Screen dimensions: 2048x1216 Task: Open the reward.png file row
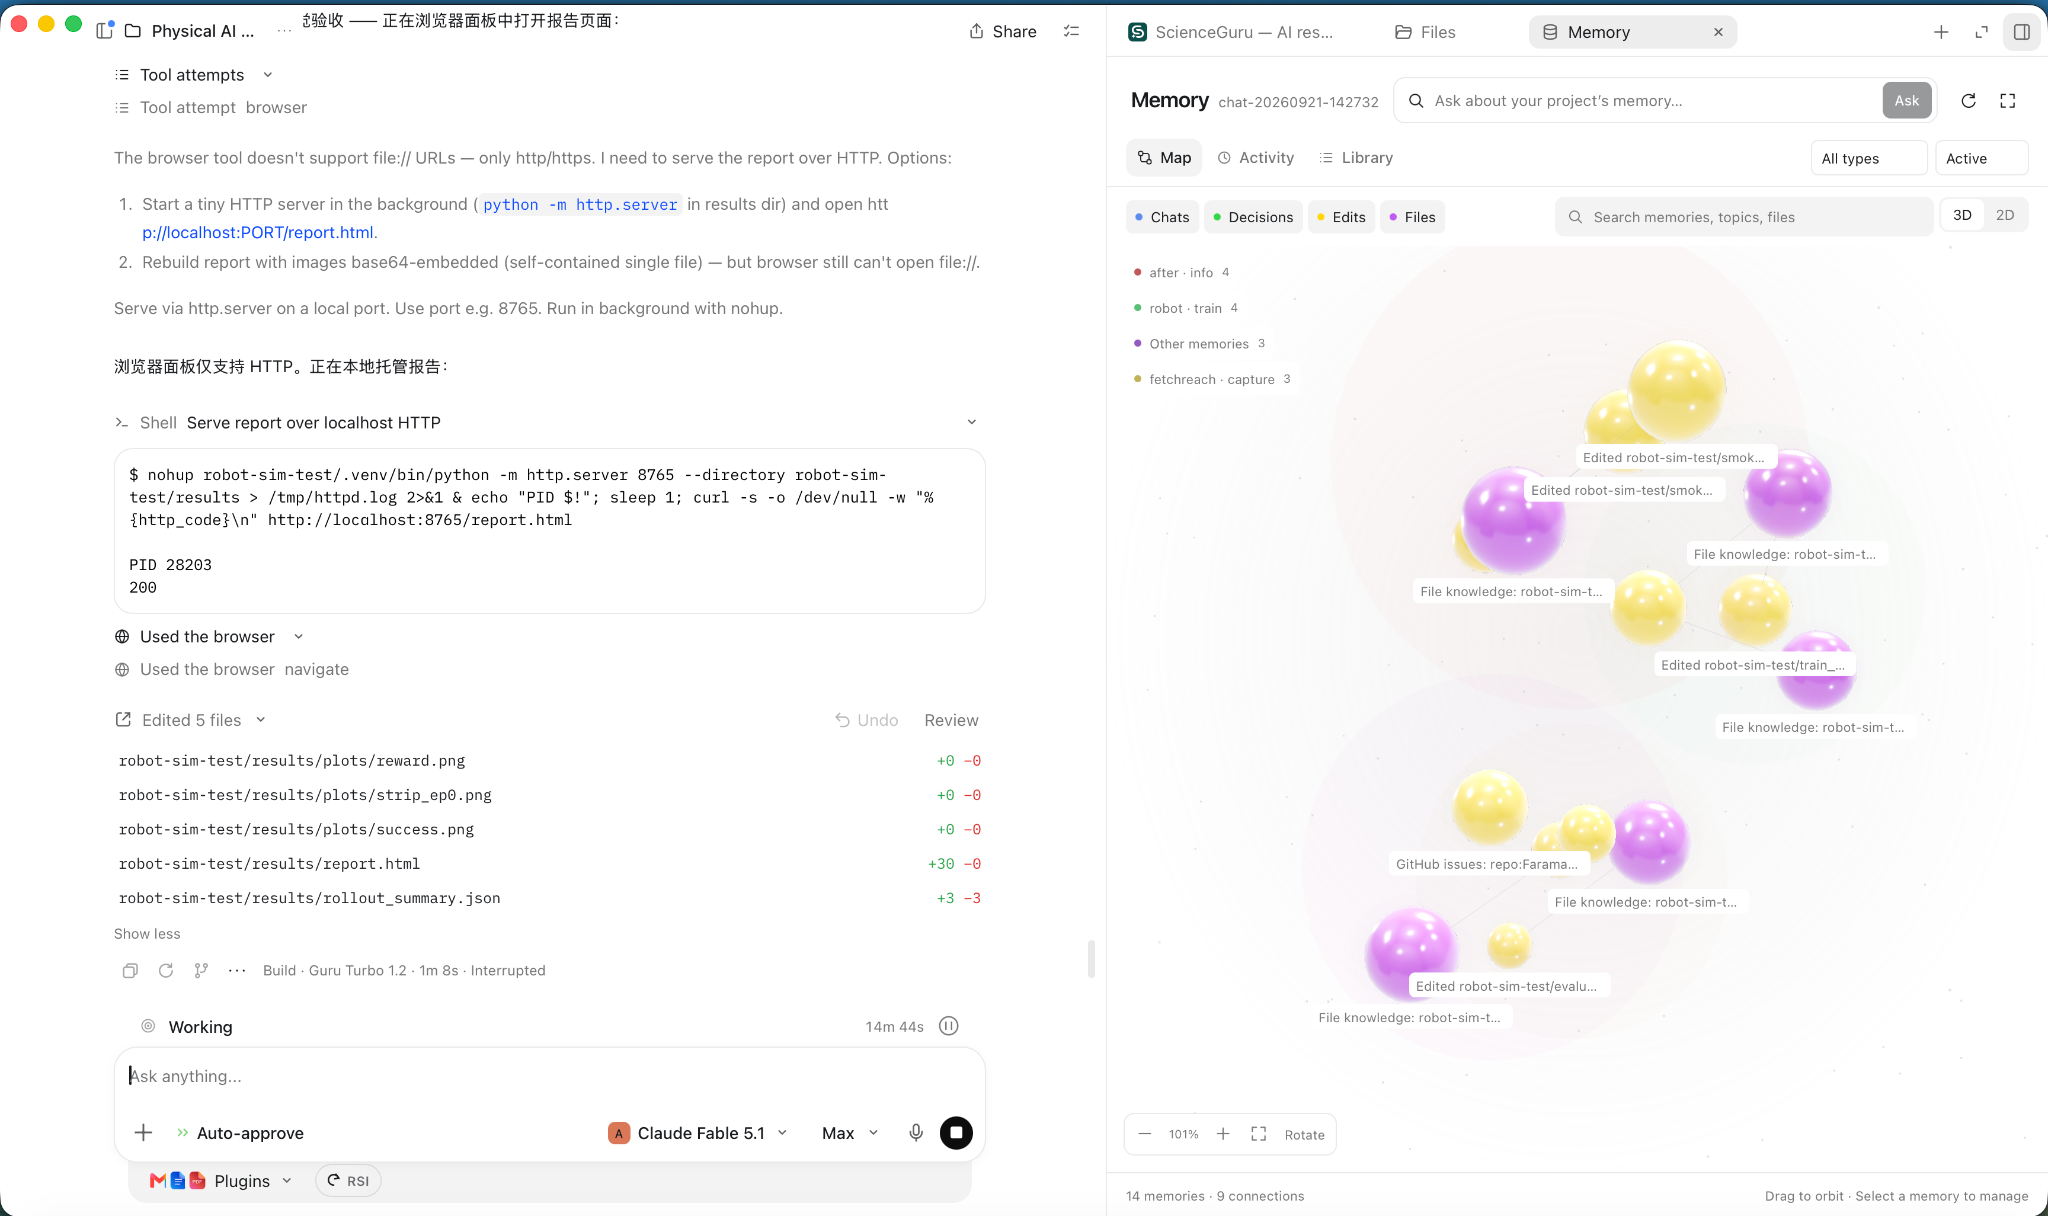(x=550, y=761)
